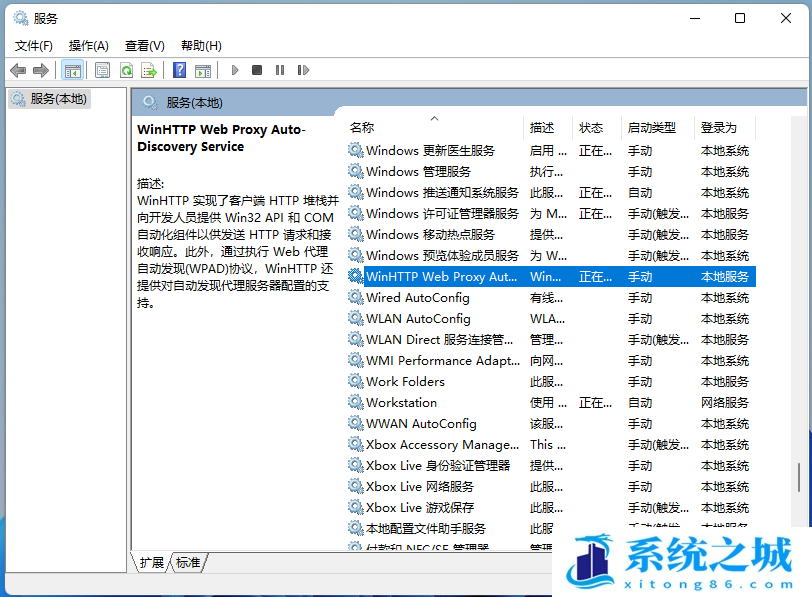Open Properties via the toolbar icon
The height and width of the screenshot is (597, 812).
point(102,70)
